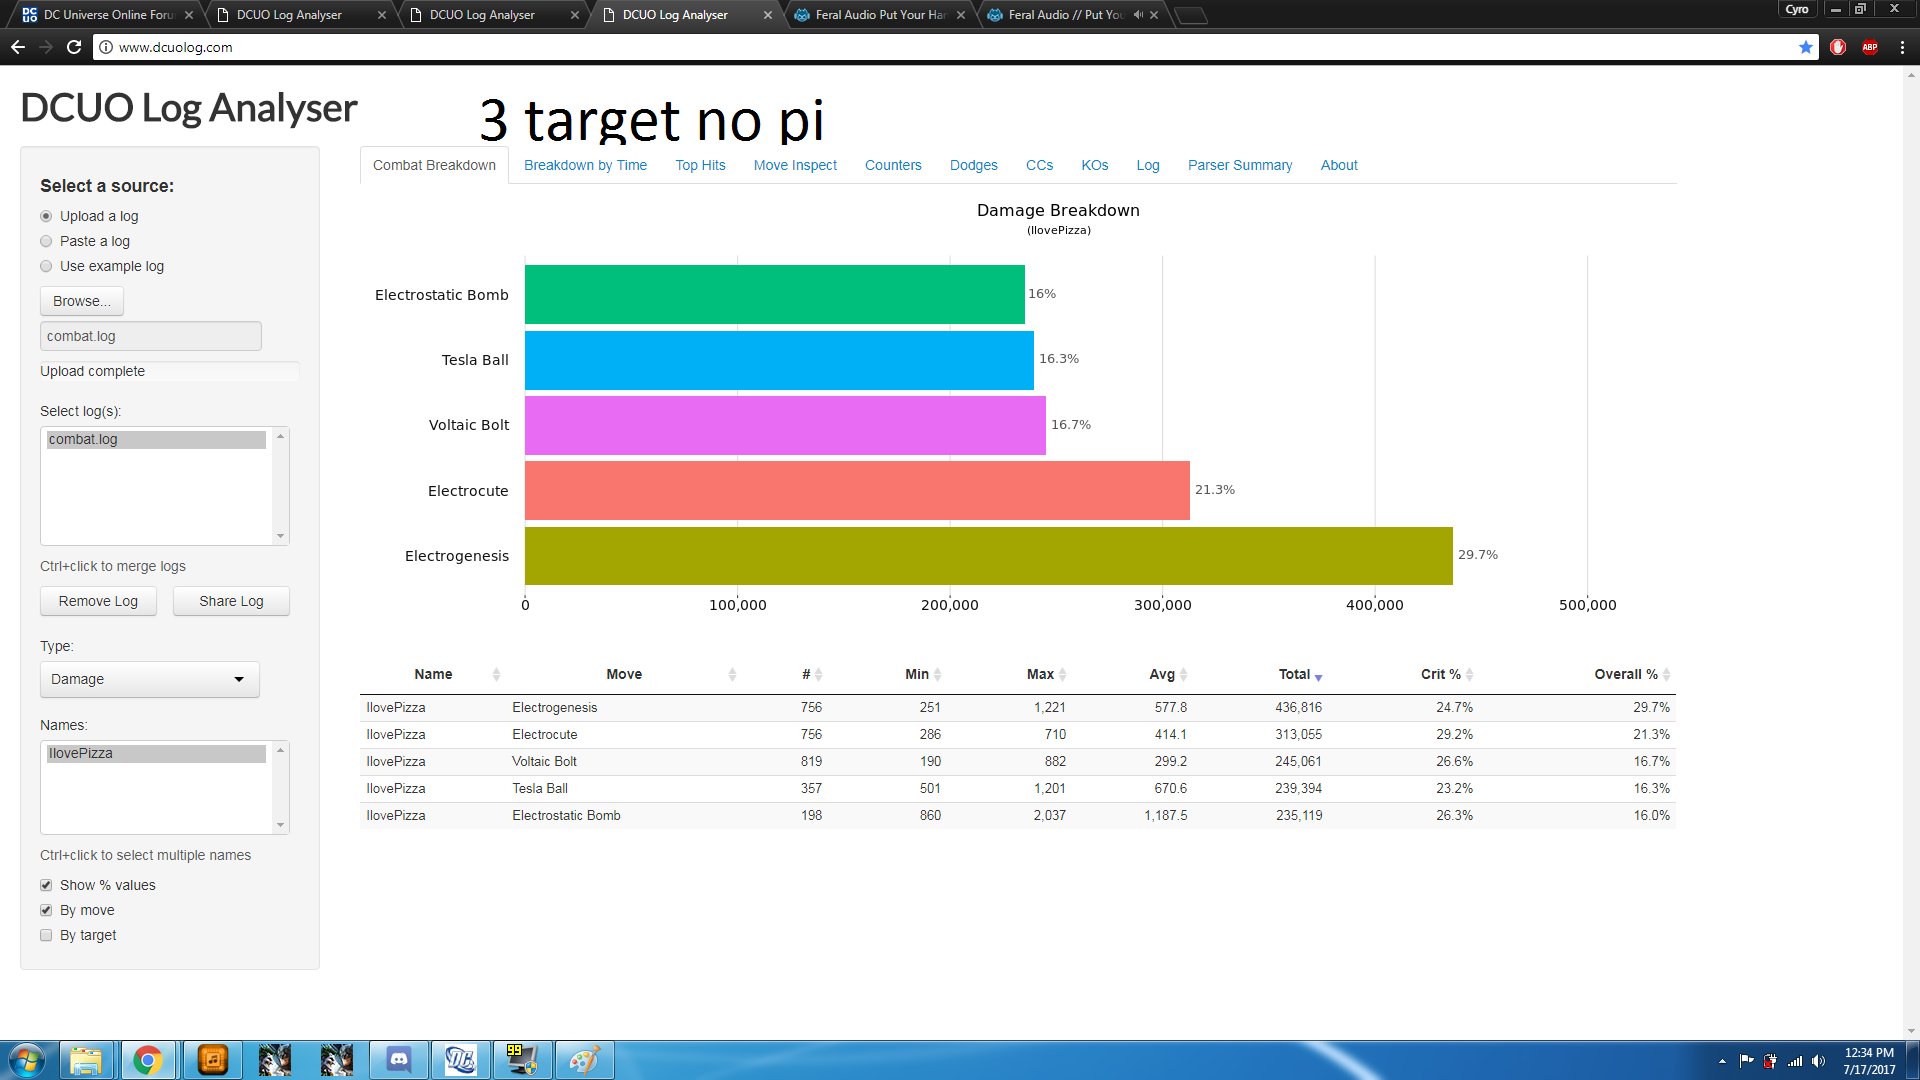Image resolution: width=1920 pixels, height=1080 pixels.
Task: Open the Opera-style red extension icon
Action: click(x=1838, y=47)
